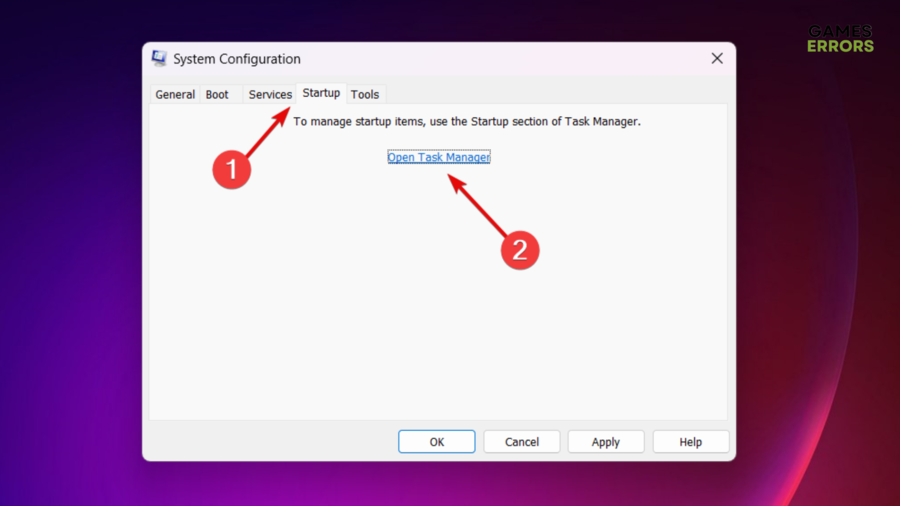900x506 pixels.
Task: Open Help for System Configuration
Action: coord(690,442)
